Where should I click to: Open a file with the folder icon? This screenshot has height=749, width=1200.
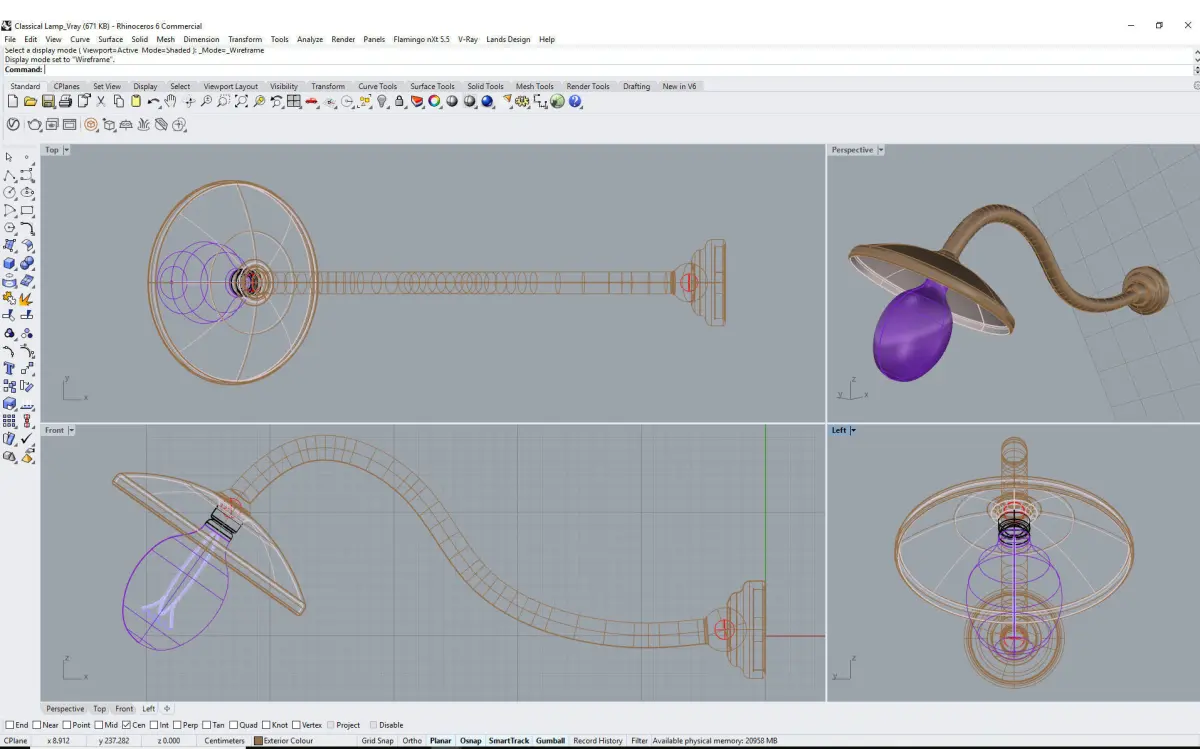[x=30, y=101]
